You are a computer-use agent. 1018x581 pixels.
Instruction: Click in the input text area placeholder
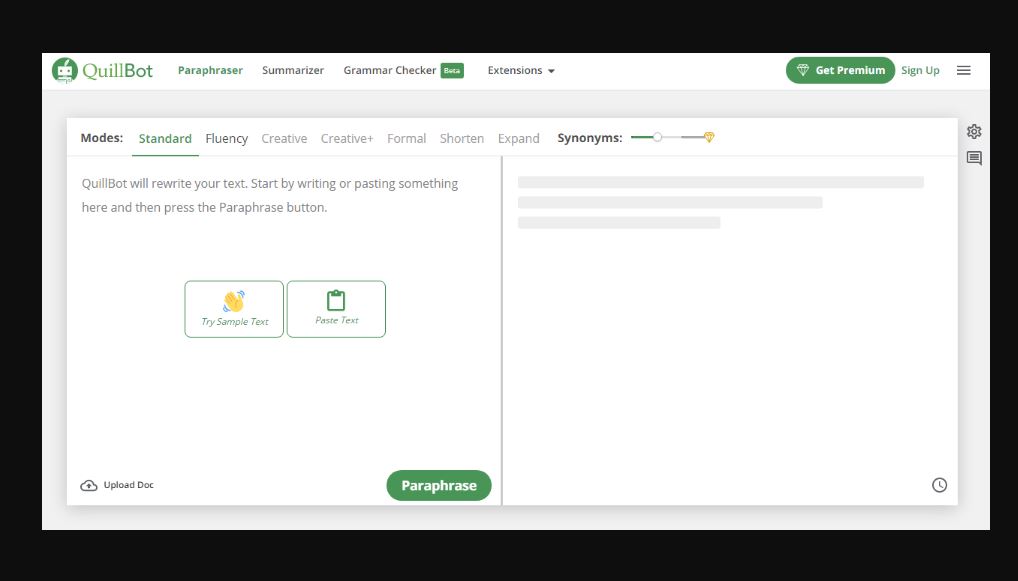[270, 195]
